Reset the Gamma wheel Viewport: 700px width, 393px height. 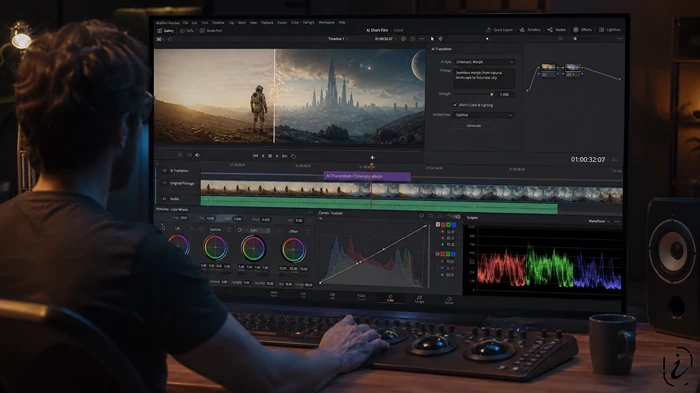(x=229, y=230)
